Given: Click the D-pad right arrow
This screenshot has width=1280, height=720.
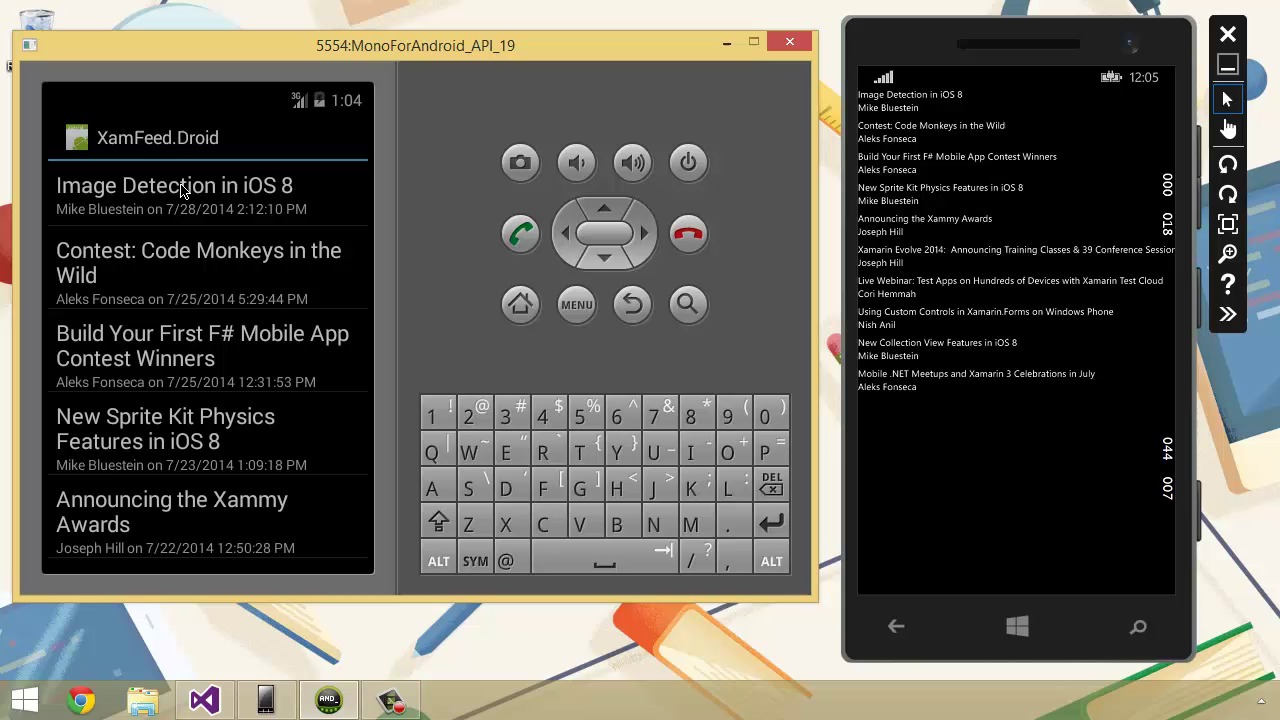Looking at the screenshot, I should click(x=644, y=233).
